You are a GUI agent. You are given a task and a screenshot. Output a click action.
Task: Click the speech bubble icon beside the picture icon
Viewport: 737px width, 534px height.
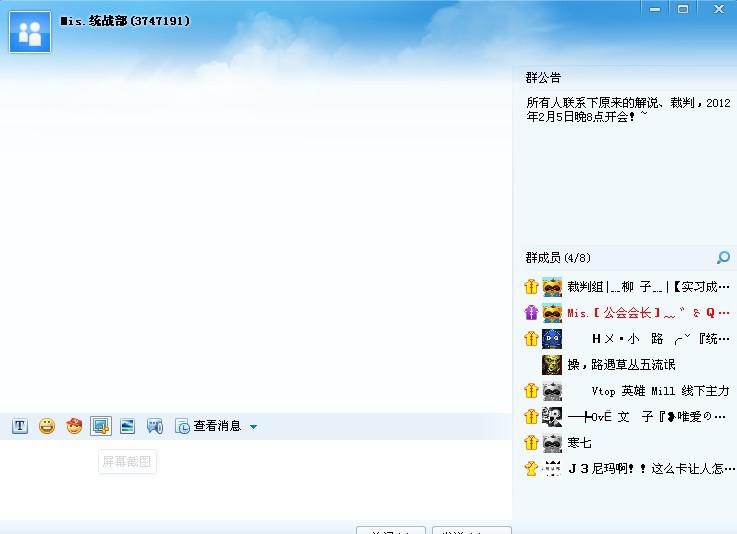(x=155, y=426)
